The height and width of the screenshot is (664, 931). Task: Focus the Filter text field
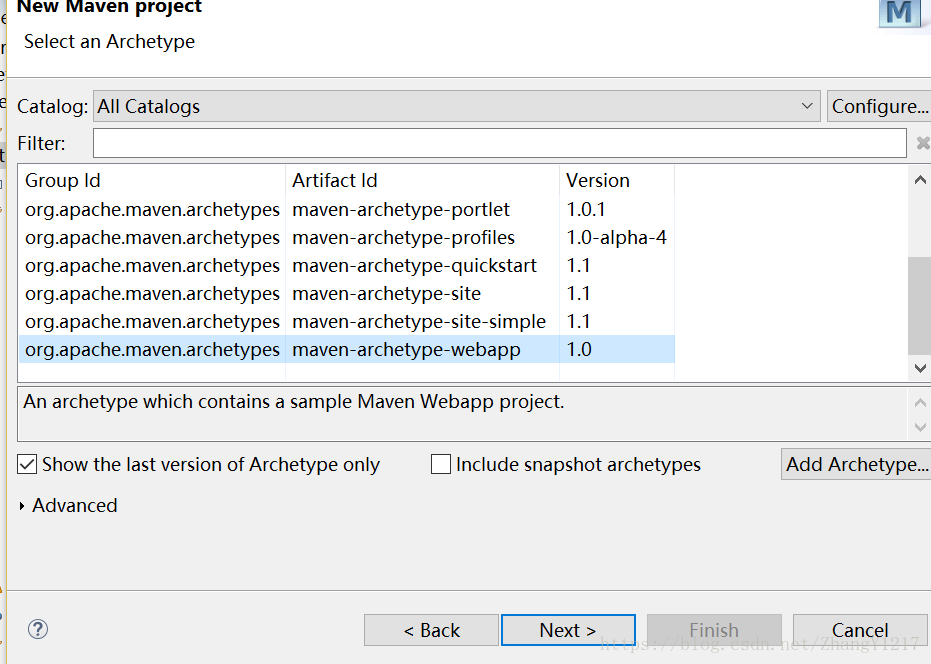[499, 143]
